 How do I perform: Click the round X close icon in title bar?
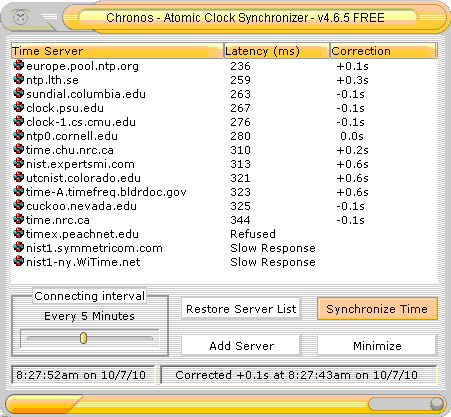20,17
